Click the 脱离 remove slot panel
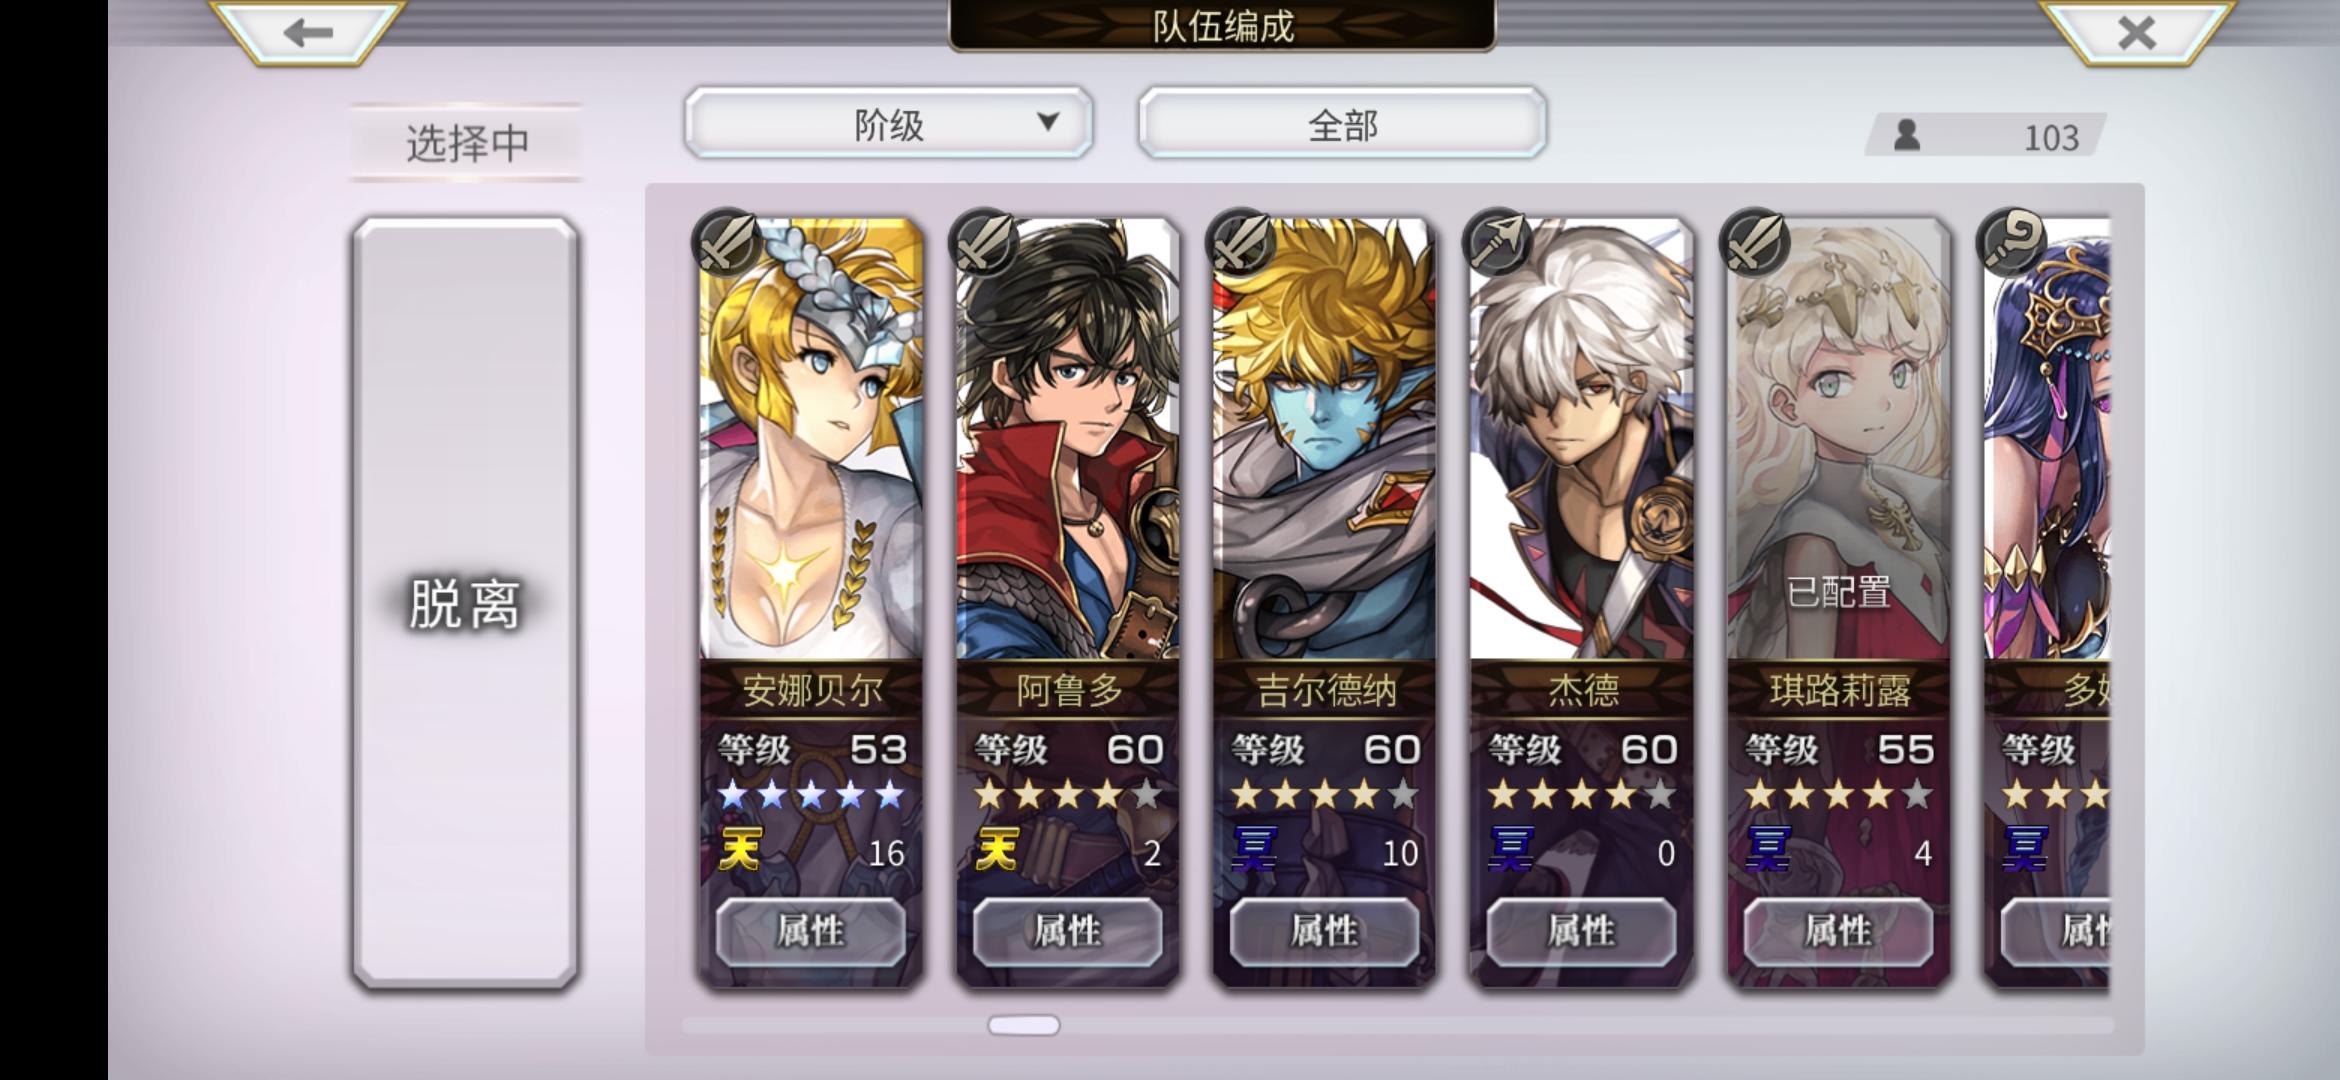2340x1080 pixels. coord(465,603)
